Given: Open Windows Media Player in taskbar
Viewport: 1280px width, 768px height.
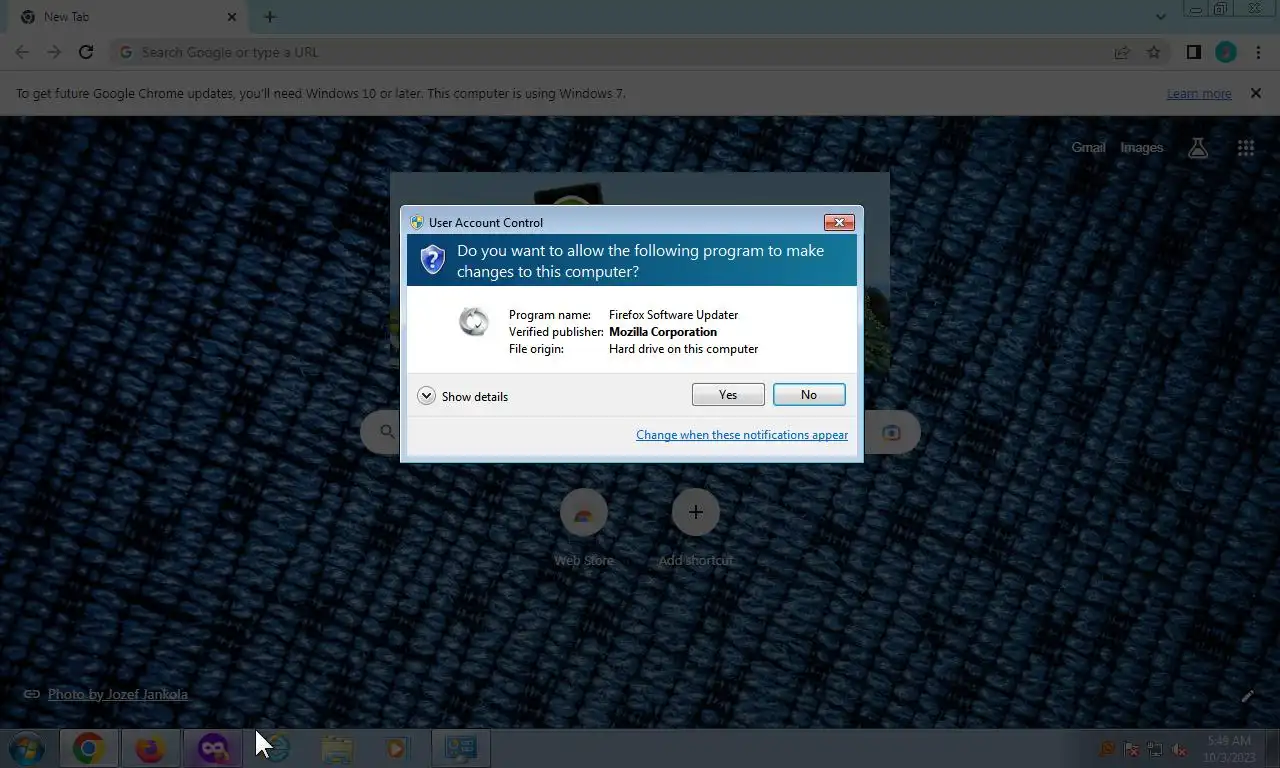Looking at the screenshot, I should [398, 748].
